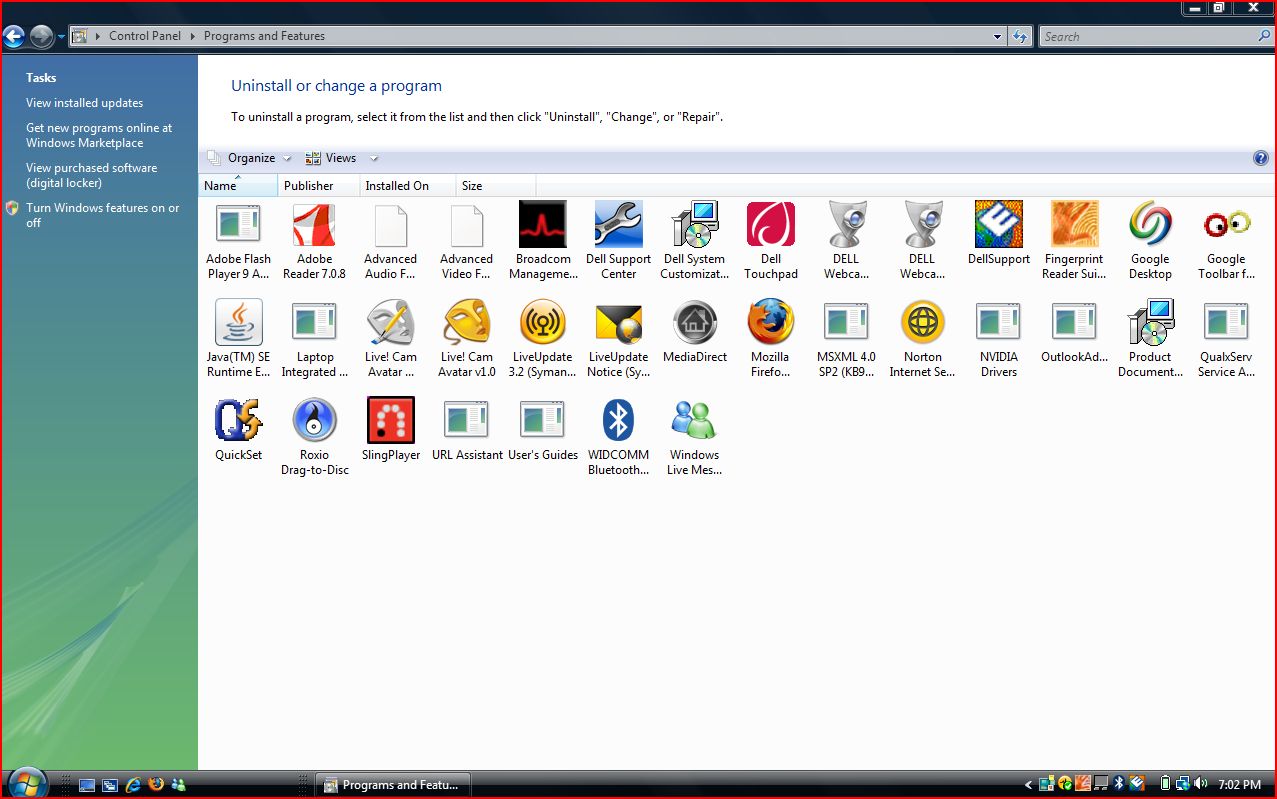Navigate to Control Panel breadcrumb
Viewport: 1277px width, 799px height.
145,36
